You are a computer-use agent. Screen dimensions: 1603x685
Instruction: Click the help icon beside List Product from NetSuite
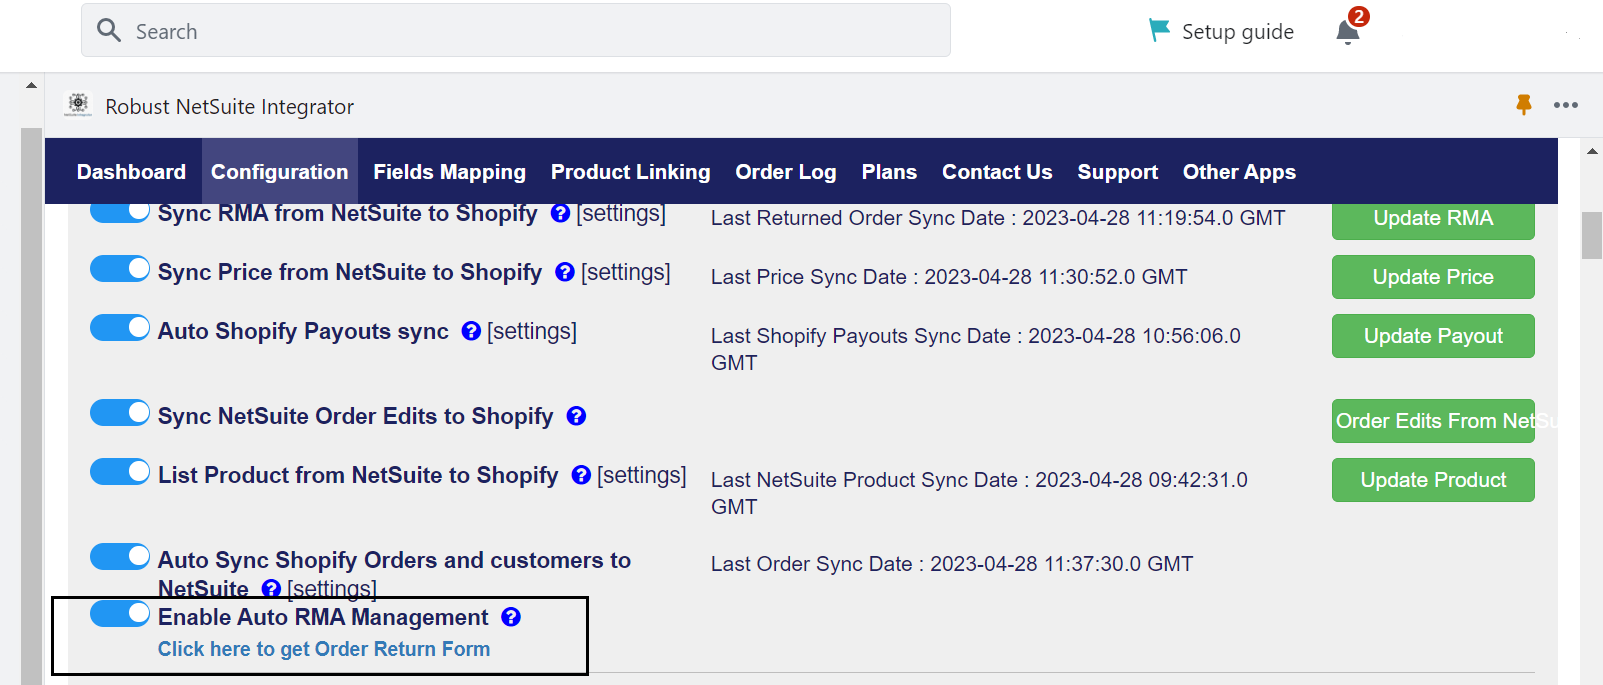point(581,475)
